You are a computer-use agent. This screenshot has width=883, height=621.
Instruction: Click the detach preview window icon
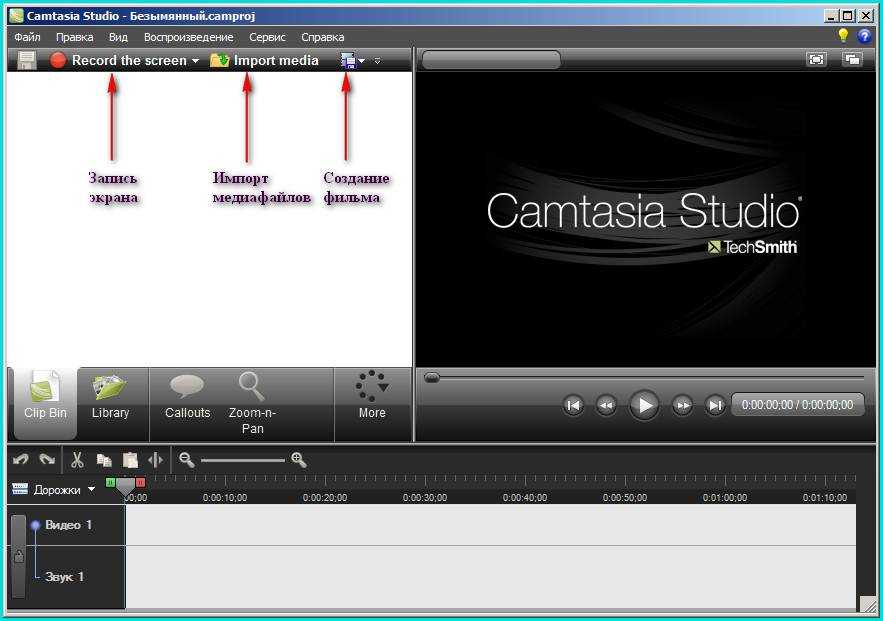[853, 59]
